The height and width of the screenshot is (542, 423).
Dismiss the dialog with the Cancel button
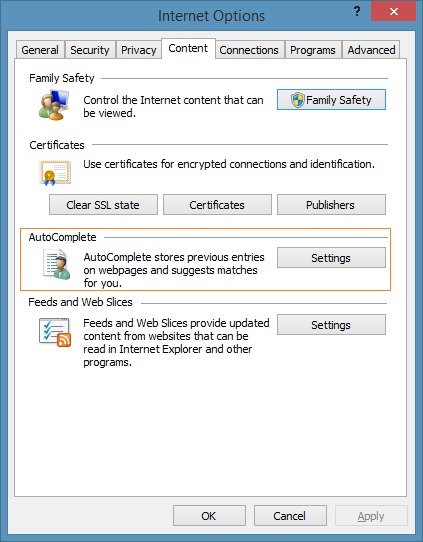tap(290, 516)
